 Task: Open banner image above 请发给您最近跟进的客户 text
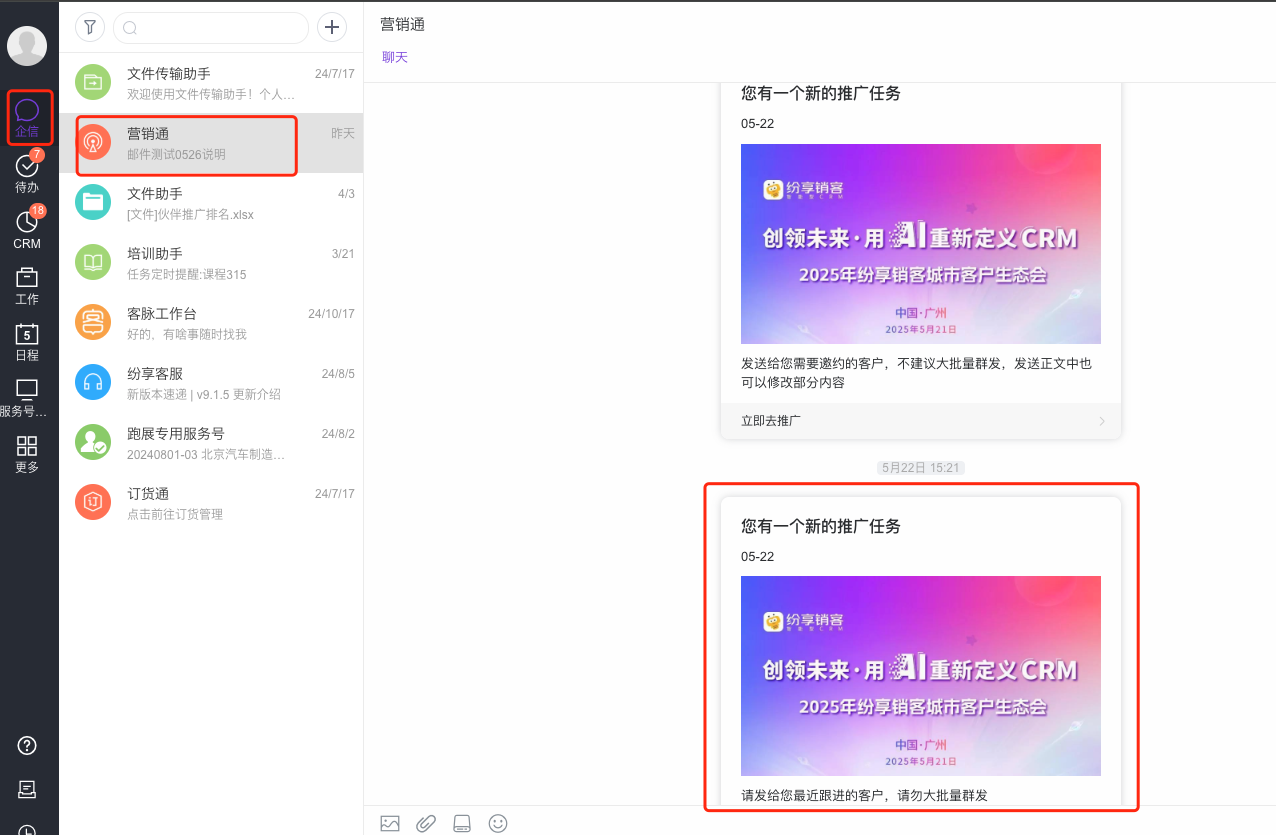pos(921,676)
